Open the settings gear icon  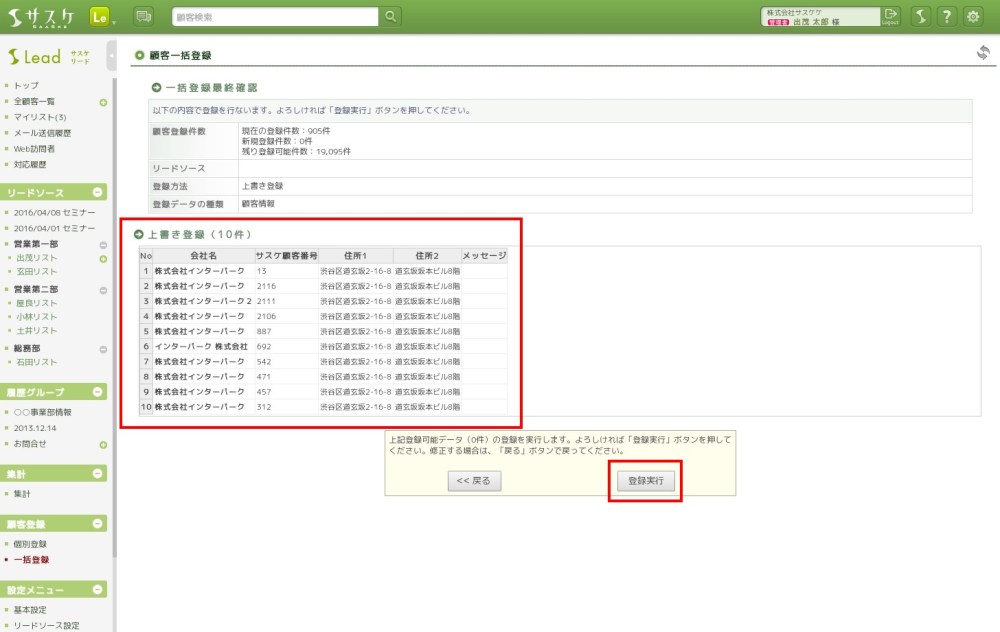pyautogui.click(x=972, y=16)
